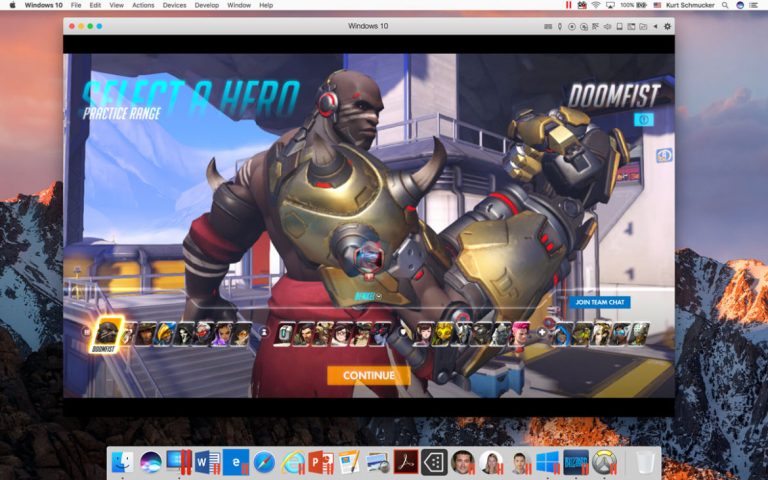Open the File menu
This screenshot has height=480, width=768.
pyautogui.click(x=76, y=5)
